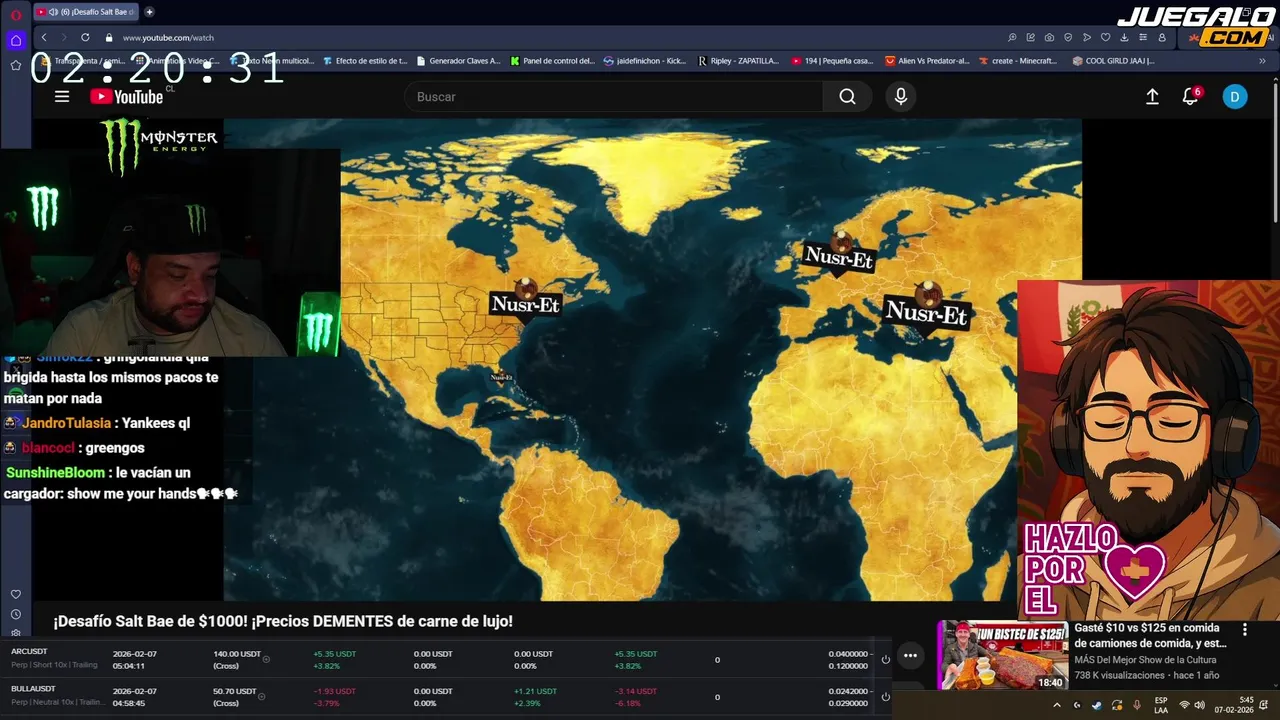Open 'Ripley - ZAPATILLA...' bookmark
Screen dimensions: 1280x720
(x=738, y=60)
